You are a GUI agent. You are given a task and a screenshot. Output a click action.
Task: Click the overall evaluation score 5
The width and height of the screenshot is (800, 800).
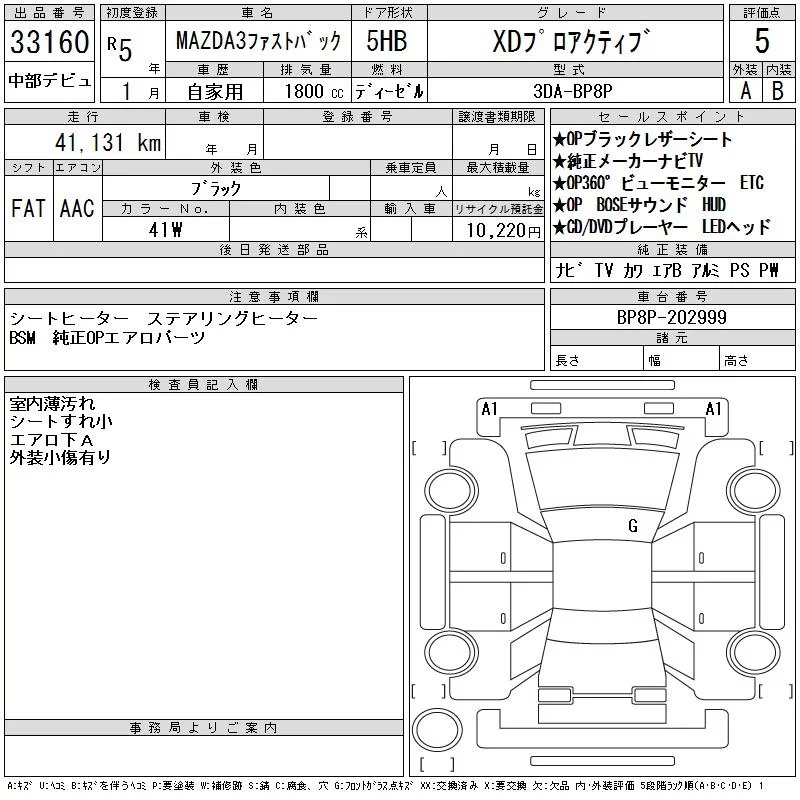[x=762, y=41]
